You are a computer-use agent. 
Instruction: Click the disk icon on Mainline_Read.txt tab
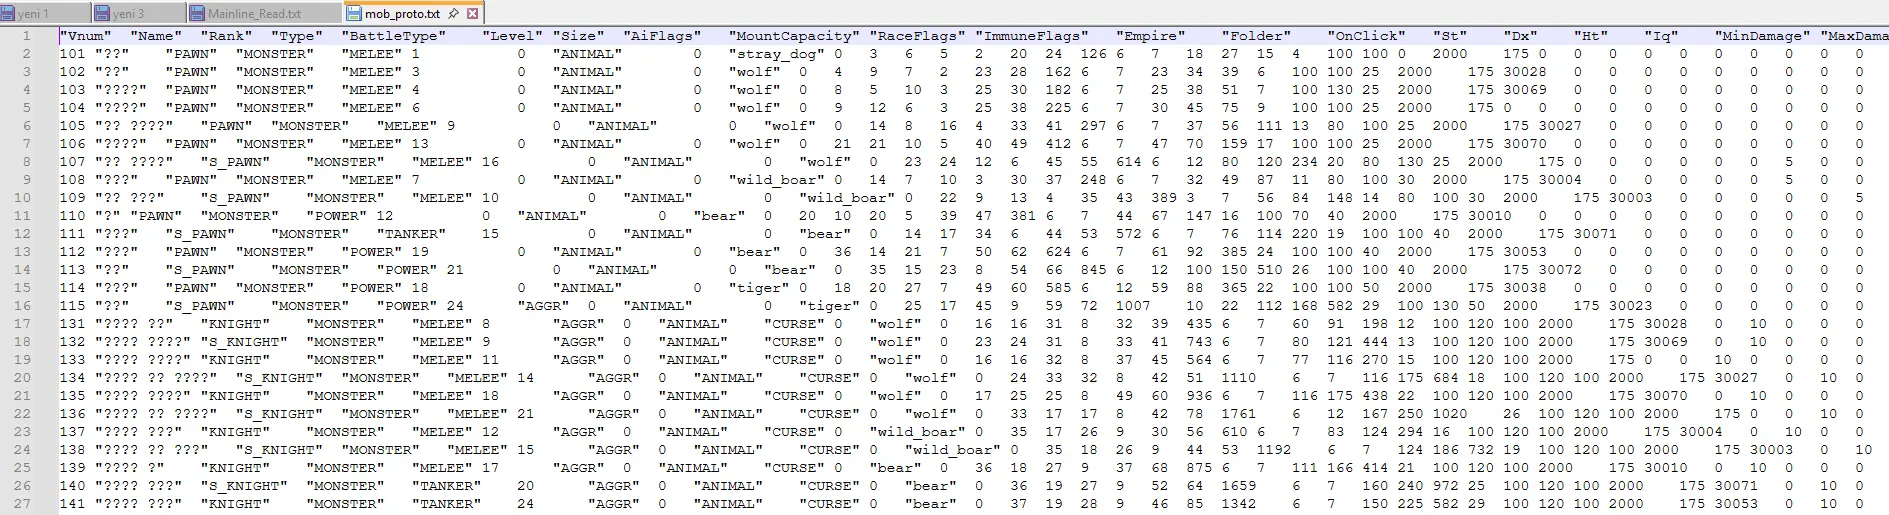198,14
